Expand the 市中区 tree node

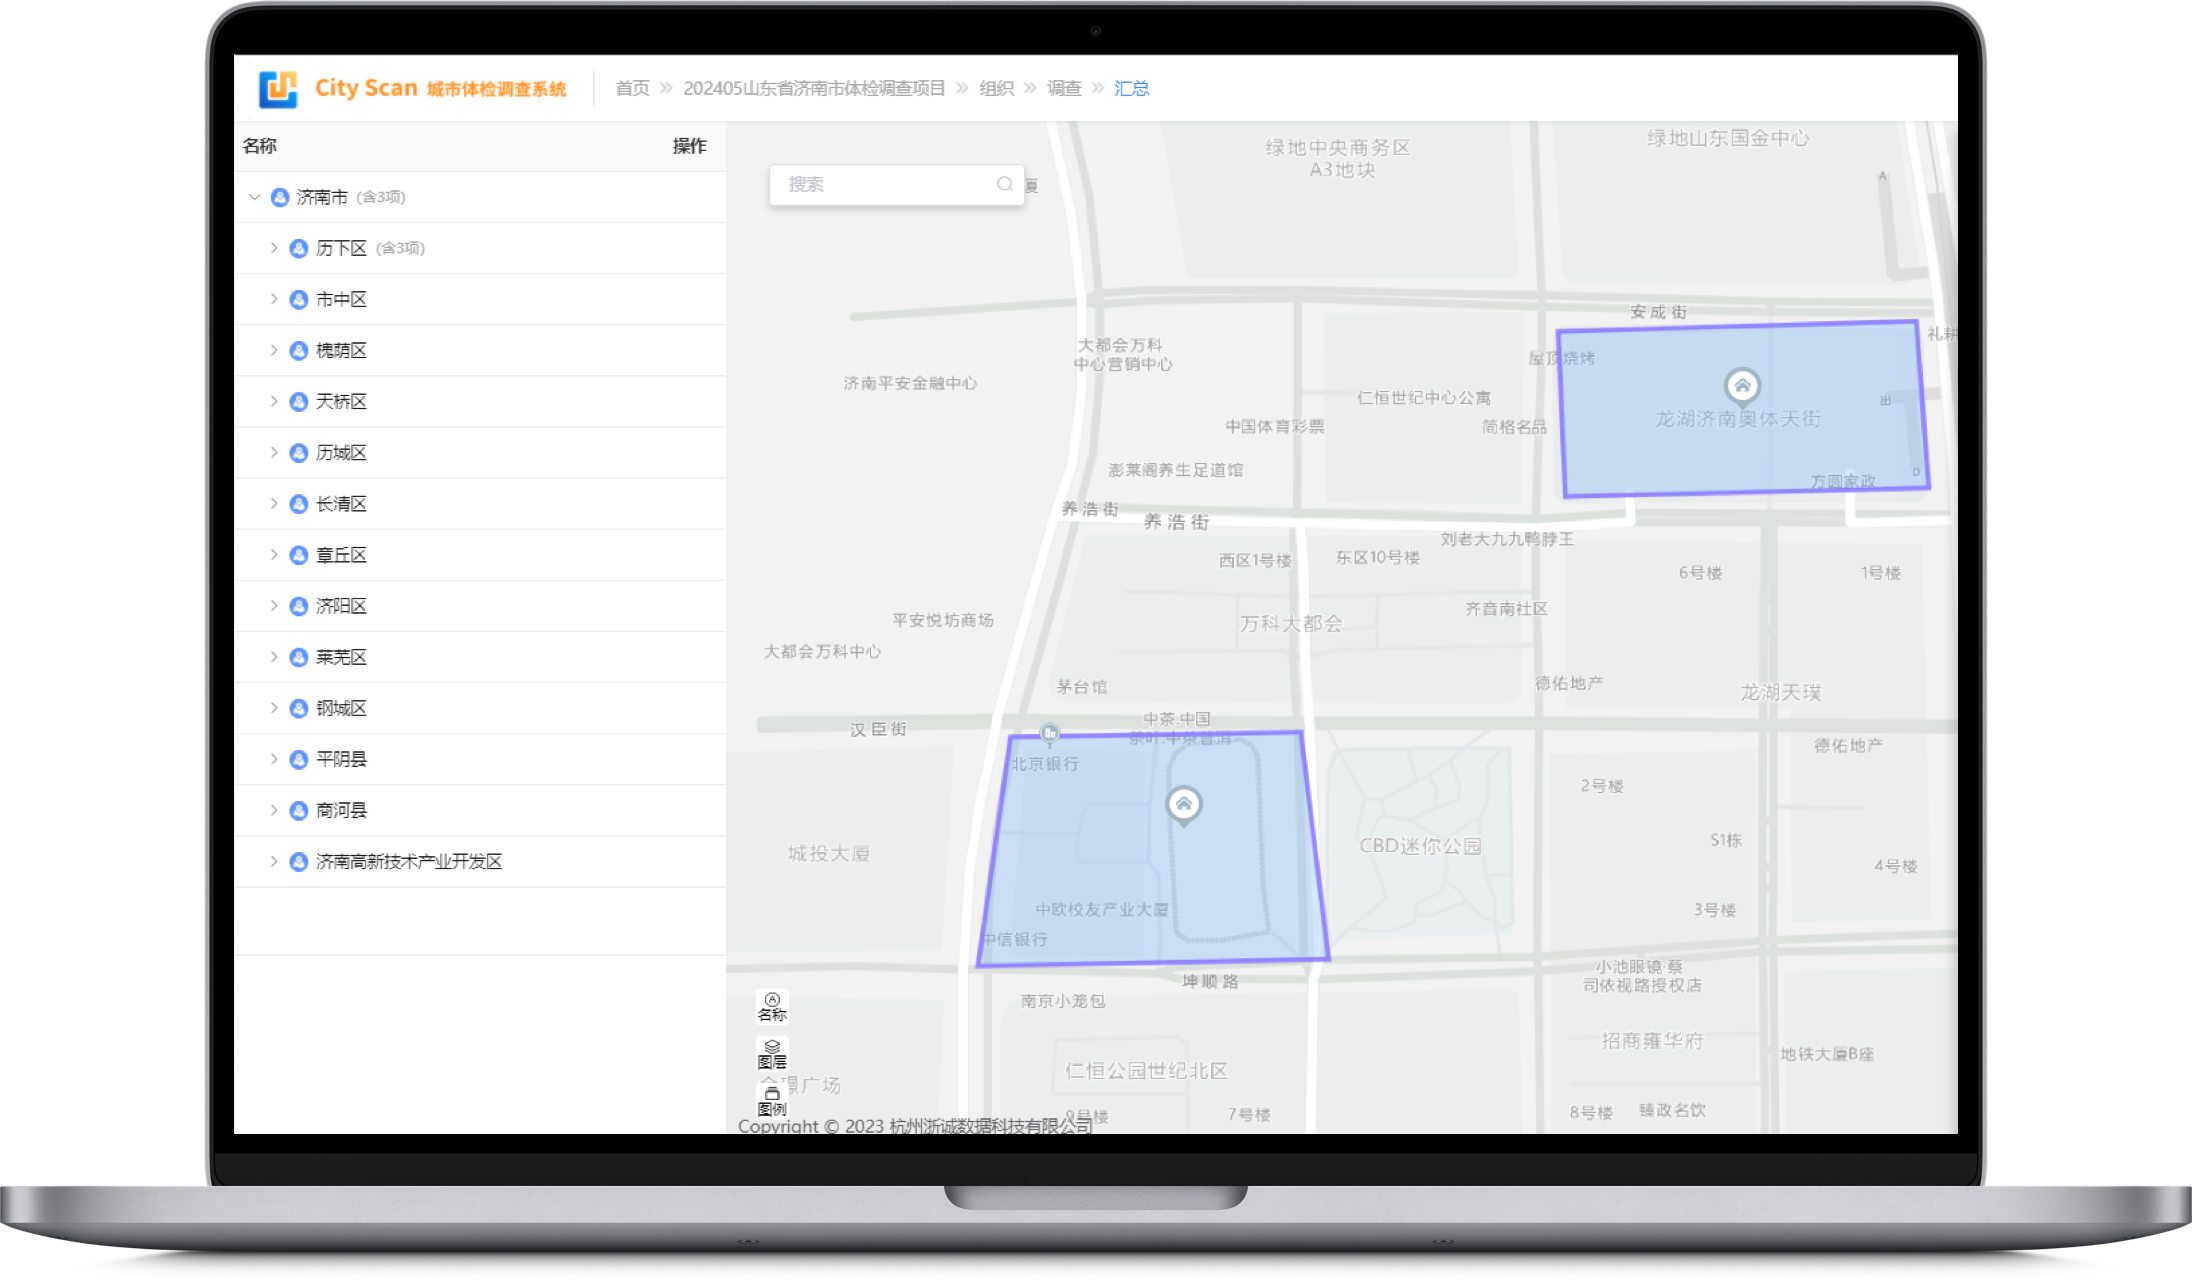(273, 299)
